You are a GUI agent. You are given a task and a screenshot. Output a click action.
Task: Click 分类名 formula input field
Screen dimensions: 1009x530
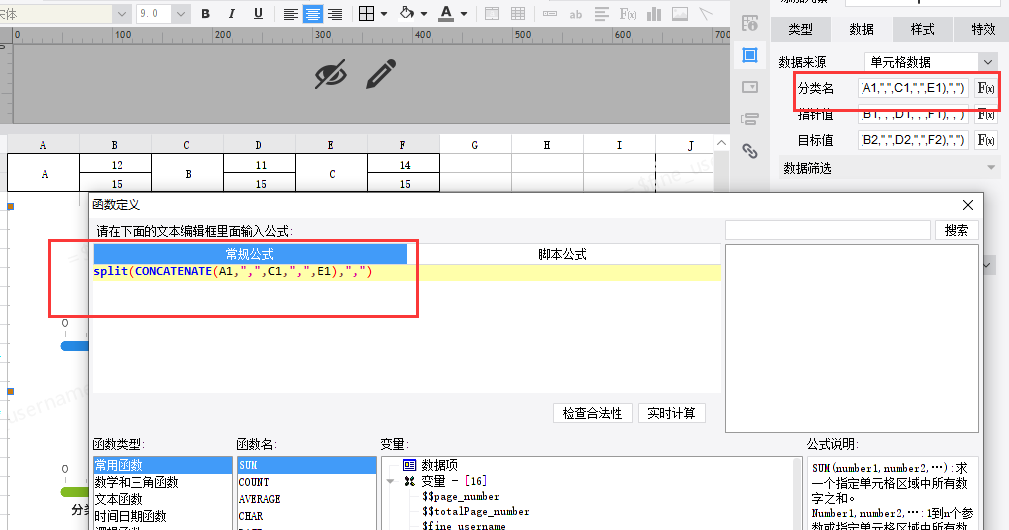click(x=913, y=88)
